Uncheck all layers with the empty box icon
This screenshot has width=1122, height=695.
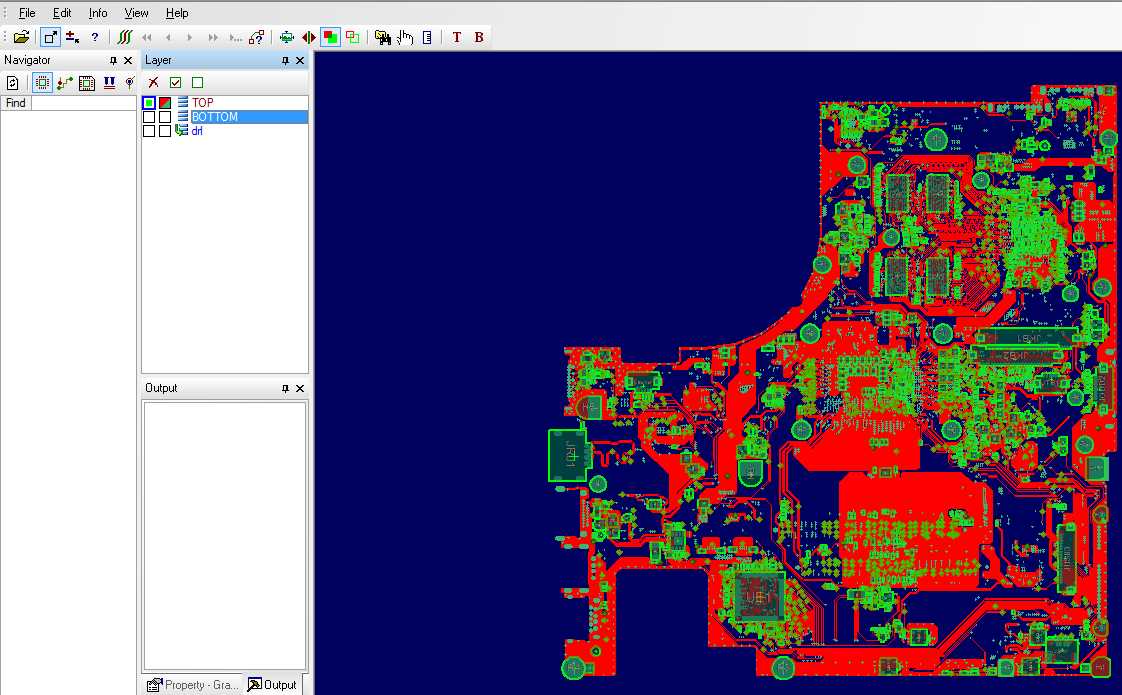(x=197, y=82)
